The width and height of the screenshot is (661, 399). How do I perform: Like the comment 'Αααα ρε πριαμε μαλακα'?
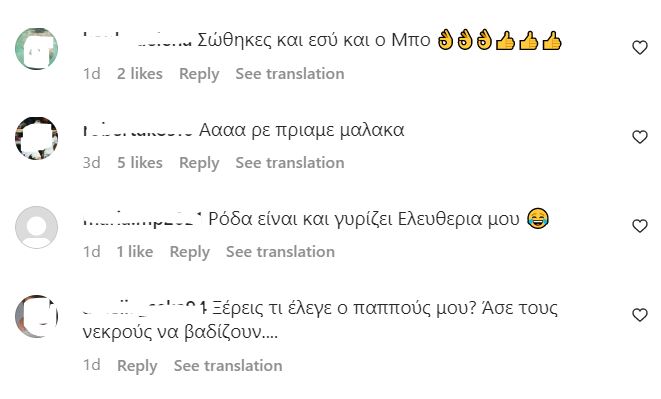point(640,137)
